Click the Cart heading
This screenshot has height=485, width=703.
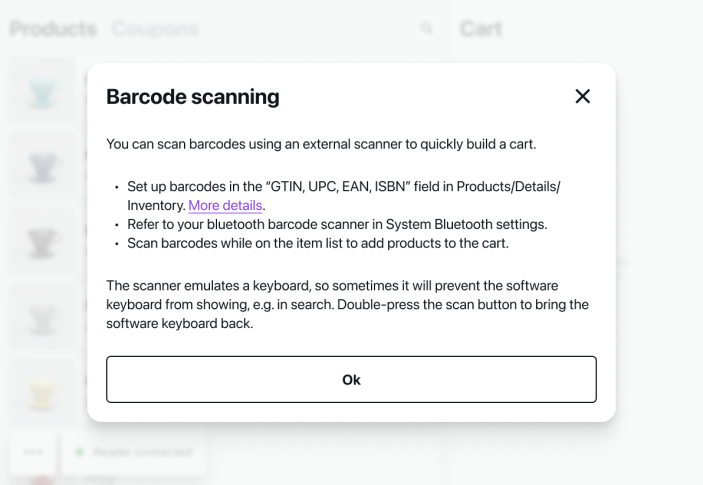click(481, 29)
